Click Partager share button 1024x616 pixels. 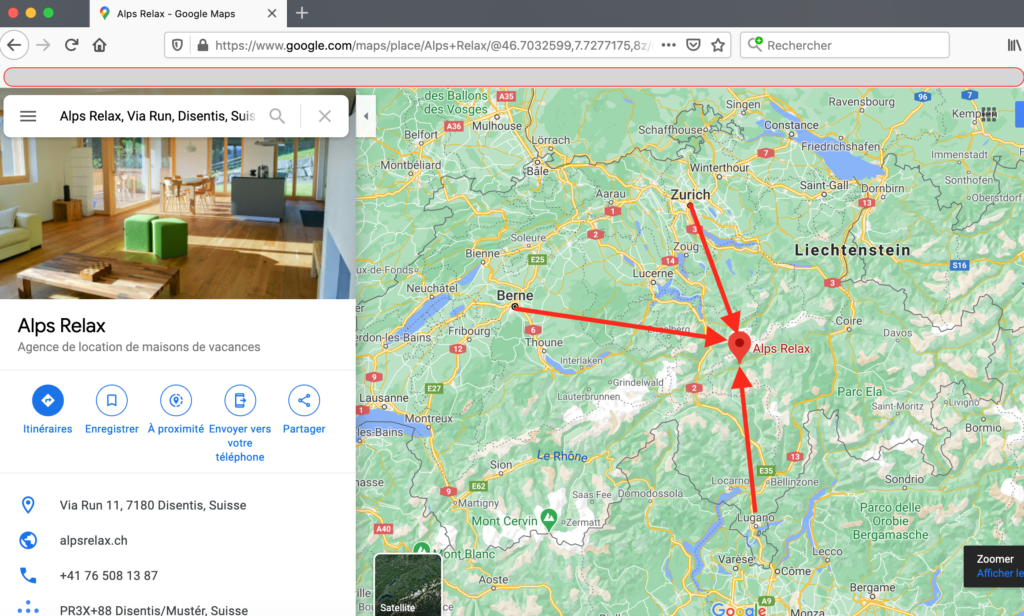tap(304, 410)
